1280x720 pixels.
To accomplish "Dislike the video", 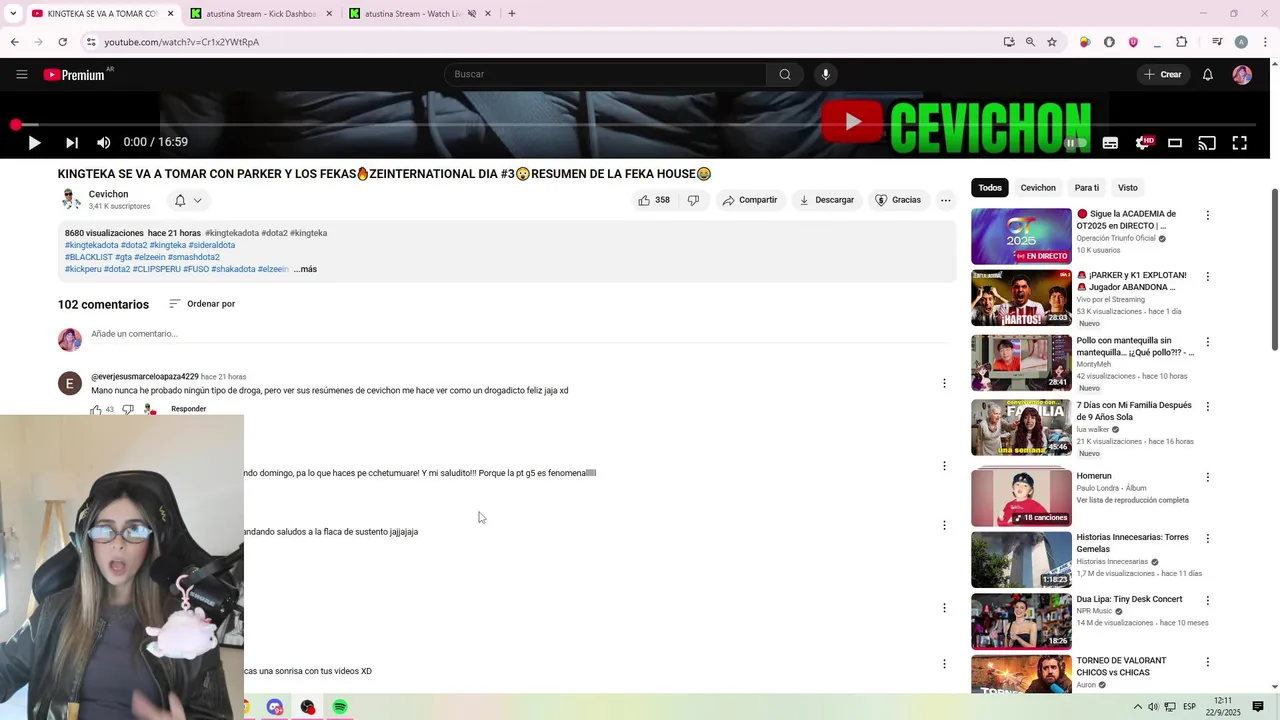I will point(694,200).
